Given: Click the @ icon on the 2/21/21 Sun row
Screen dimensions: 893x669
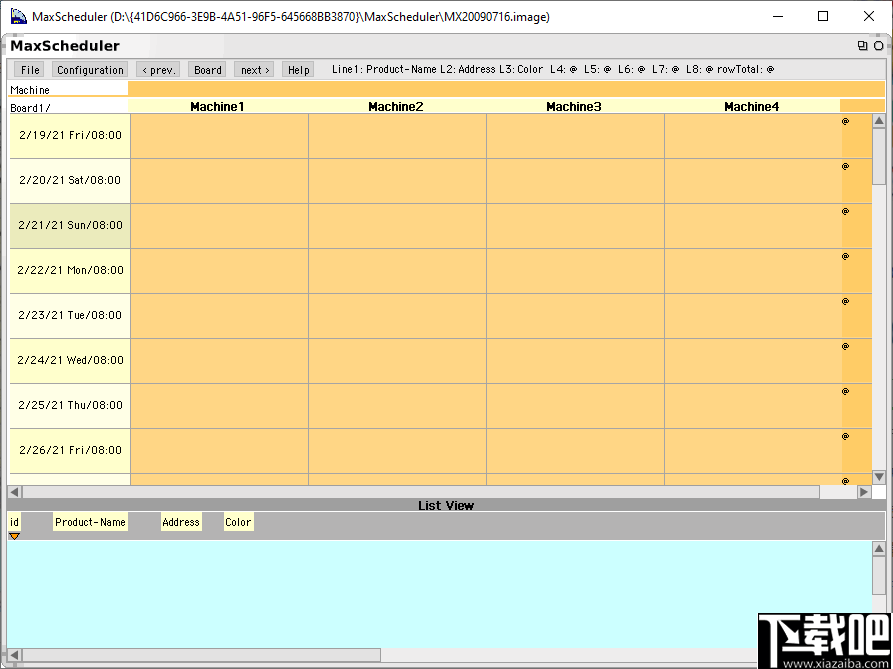Looking at the screenshot, I should [x=845, y=211].
